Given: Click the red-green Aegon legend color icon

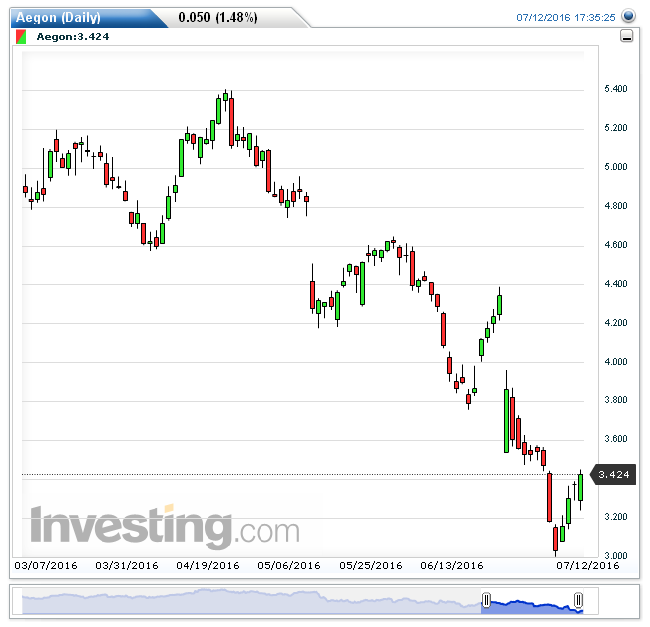Looking at the screenshot, I should coord(21,36).
